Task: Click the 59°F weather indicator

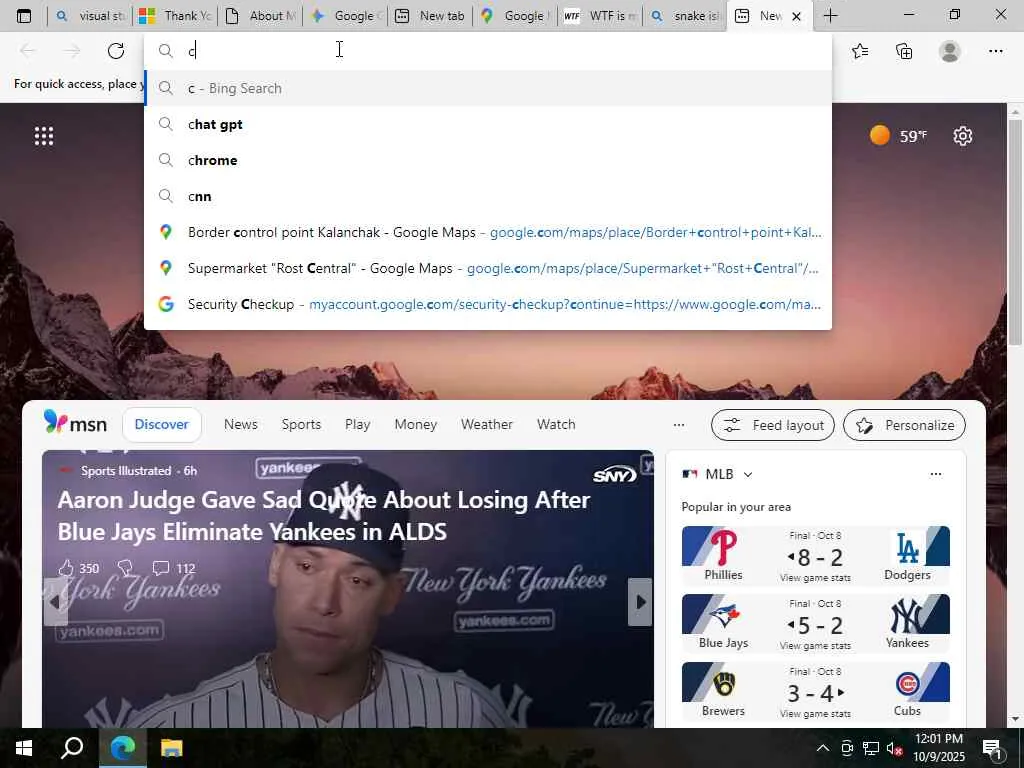Action: pos(899,136)
